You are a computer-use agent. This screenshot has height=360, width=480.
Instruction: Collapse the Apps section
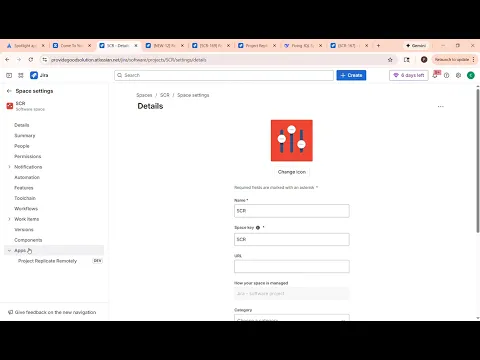point(9,250)
